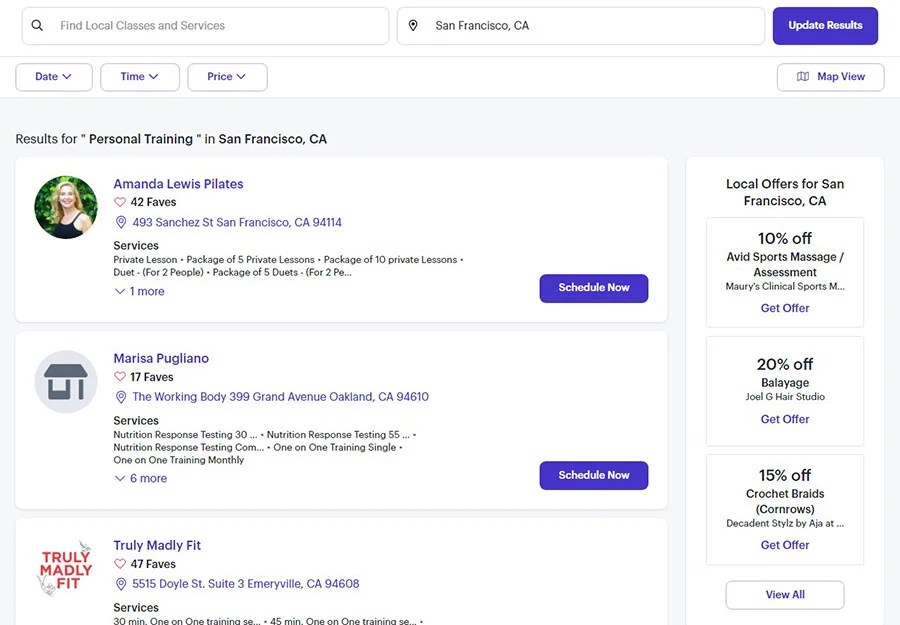Schedule Now with Marisa Pugliano
This screenshot has width=900, height=625.
[593, 475]
